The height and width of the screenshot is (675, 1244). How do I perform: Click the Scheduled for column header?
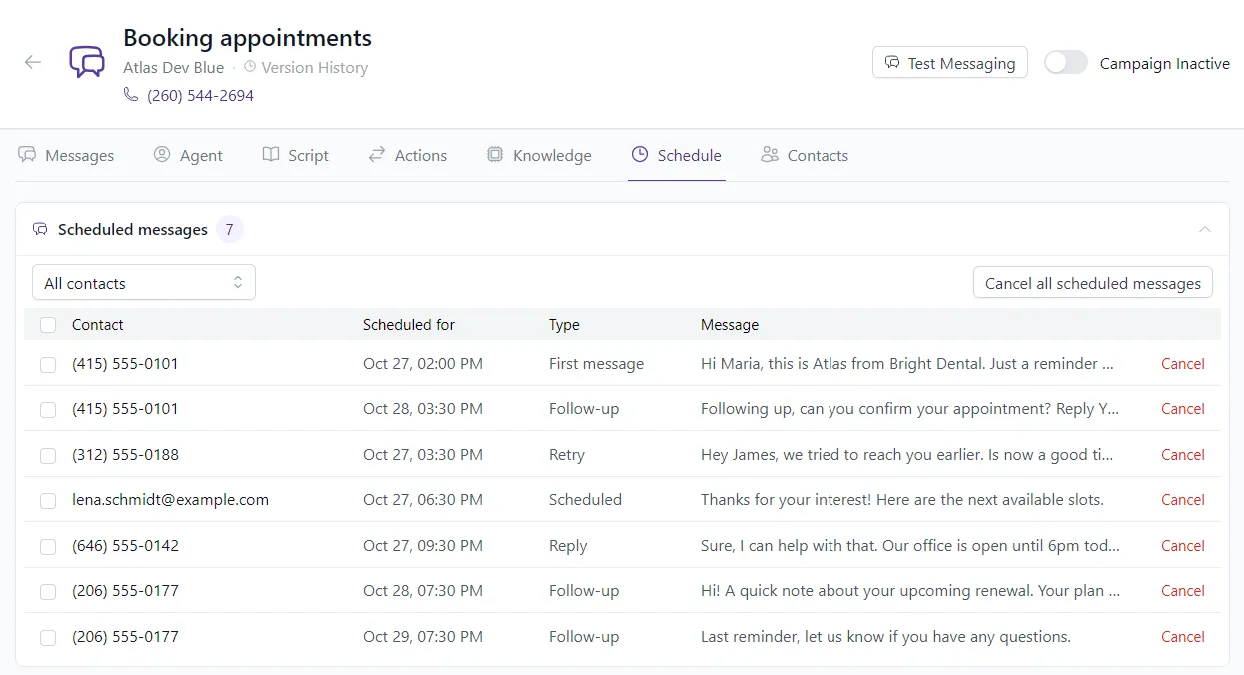click(409, 324)
